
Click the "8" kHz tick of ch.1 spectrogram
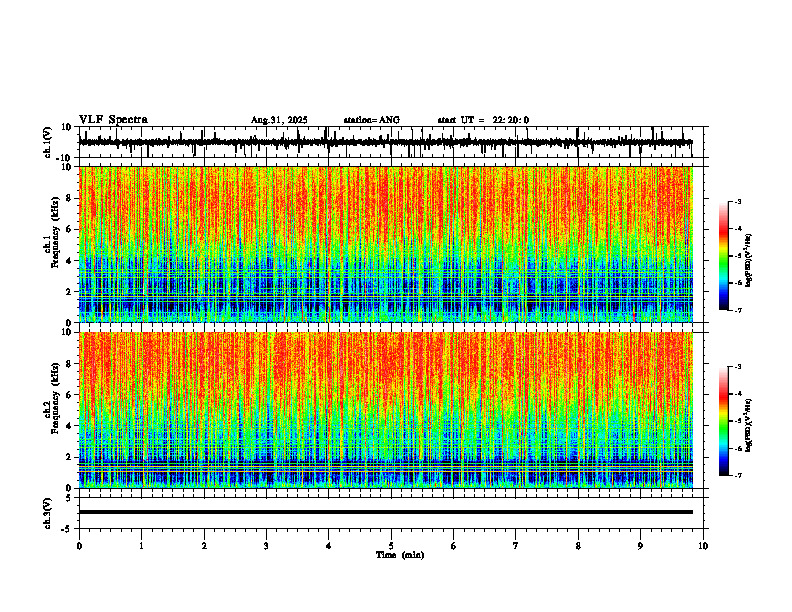[70, 198]
